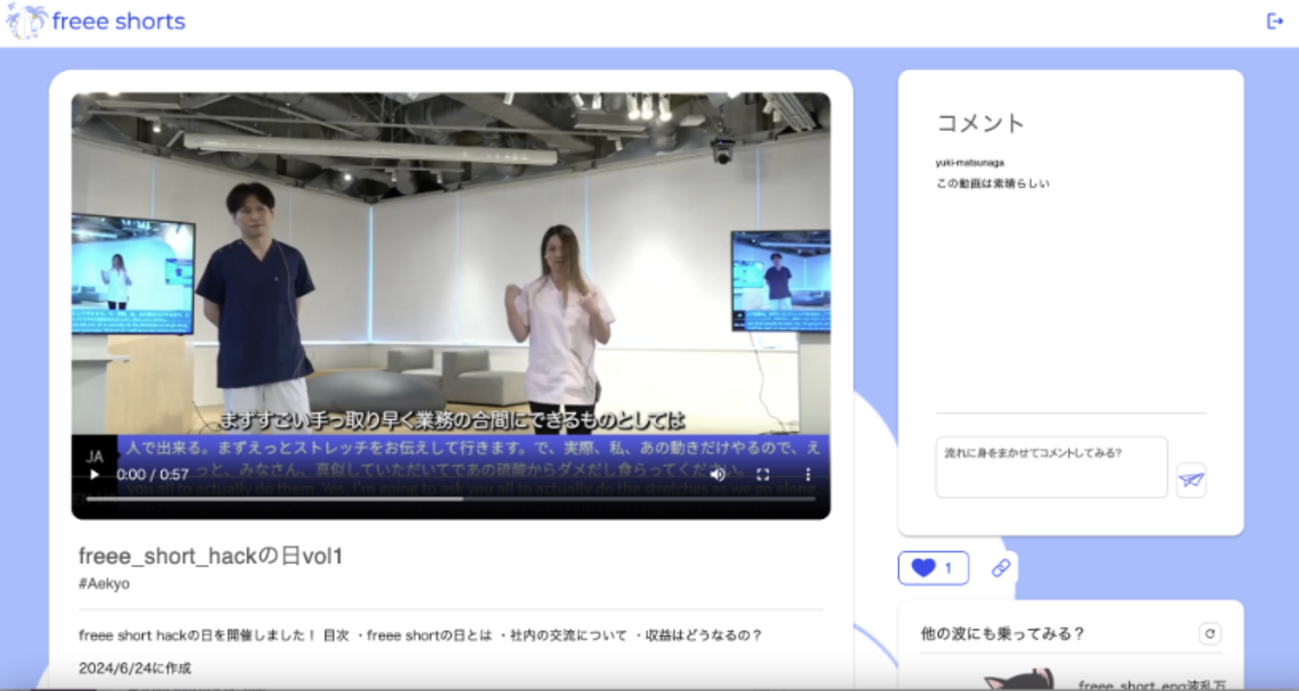This screenshot has width=1299, height=691.
Task: Toggle the heart like button
Action: (933, 568)
